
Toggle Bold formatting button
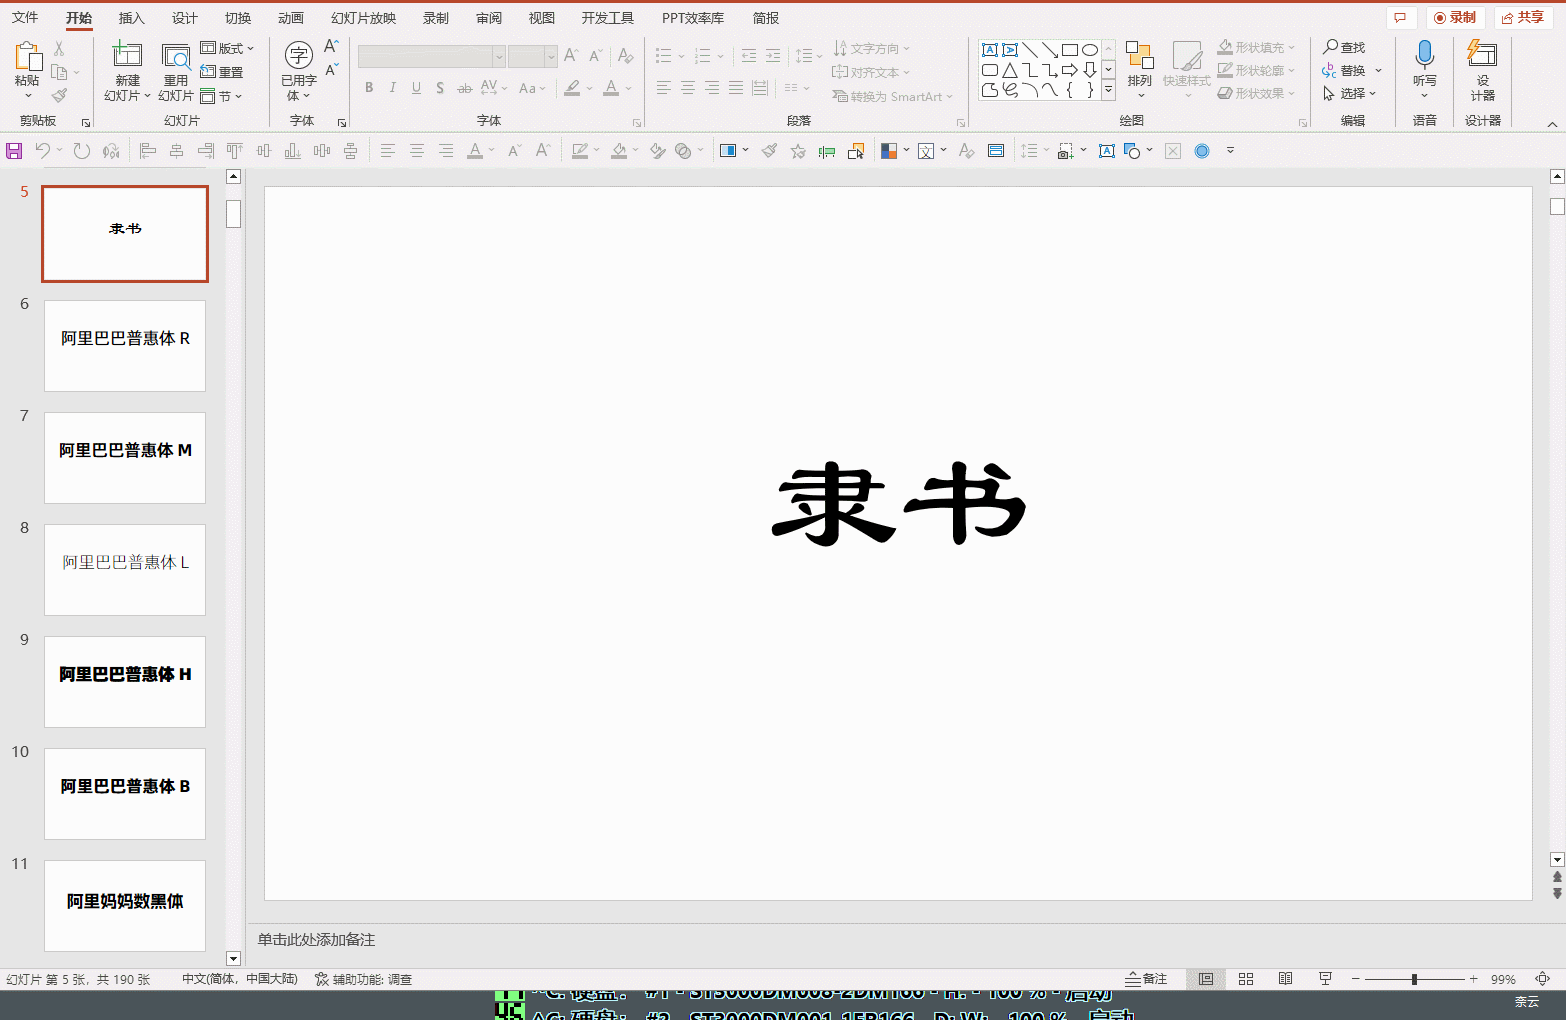tap(369, 88)
